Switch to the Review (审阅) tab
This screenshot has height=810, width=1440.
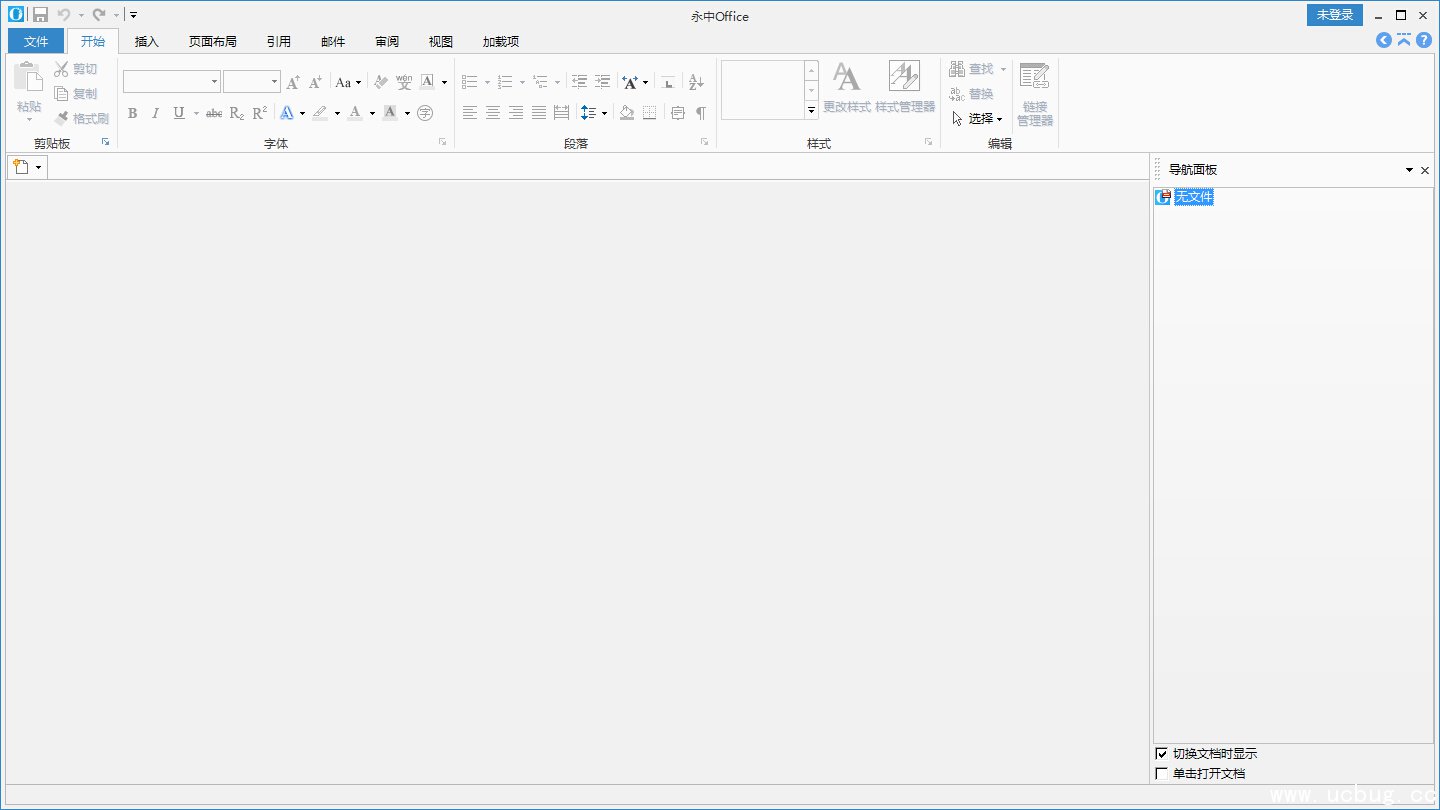pyautogui.click(x=387, y=41)
